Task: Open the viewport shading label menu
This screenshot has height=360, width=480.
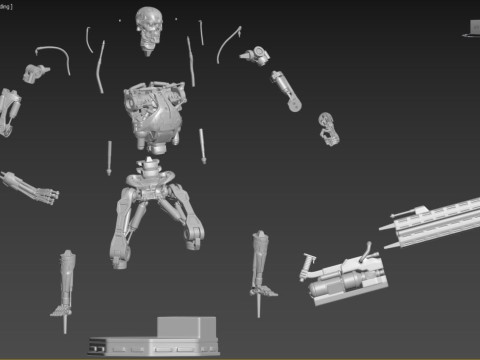Action: click(x=6, y=6)
